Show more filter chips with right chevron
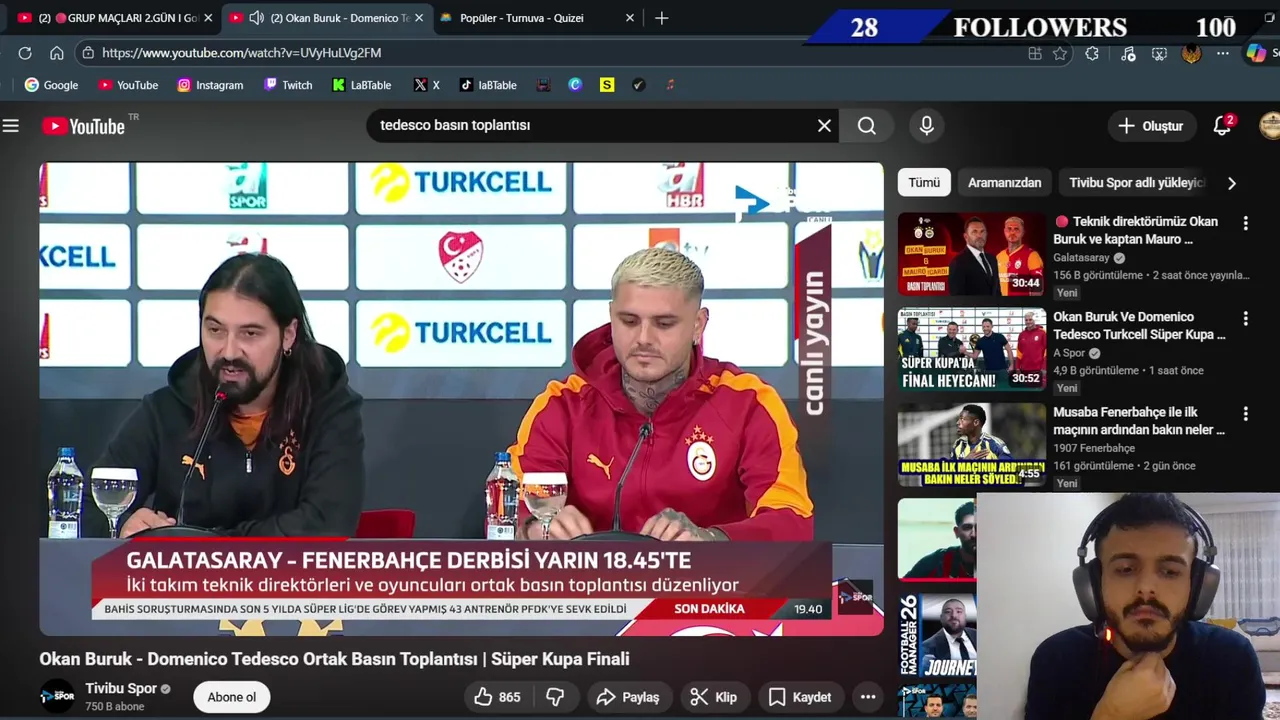The image size is (1280, 720). click(x=1232, y=183)
